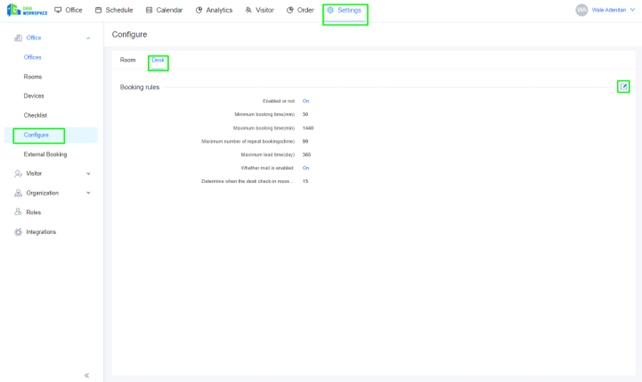Click the Configure page title

point(129,34)
